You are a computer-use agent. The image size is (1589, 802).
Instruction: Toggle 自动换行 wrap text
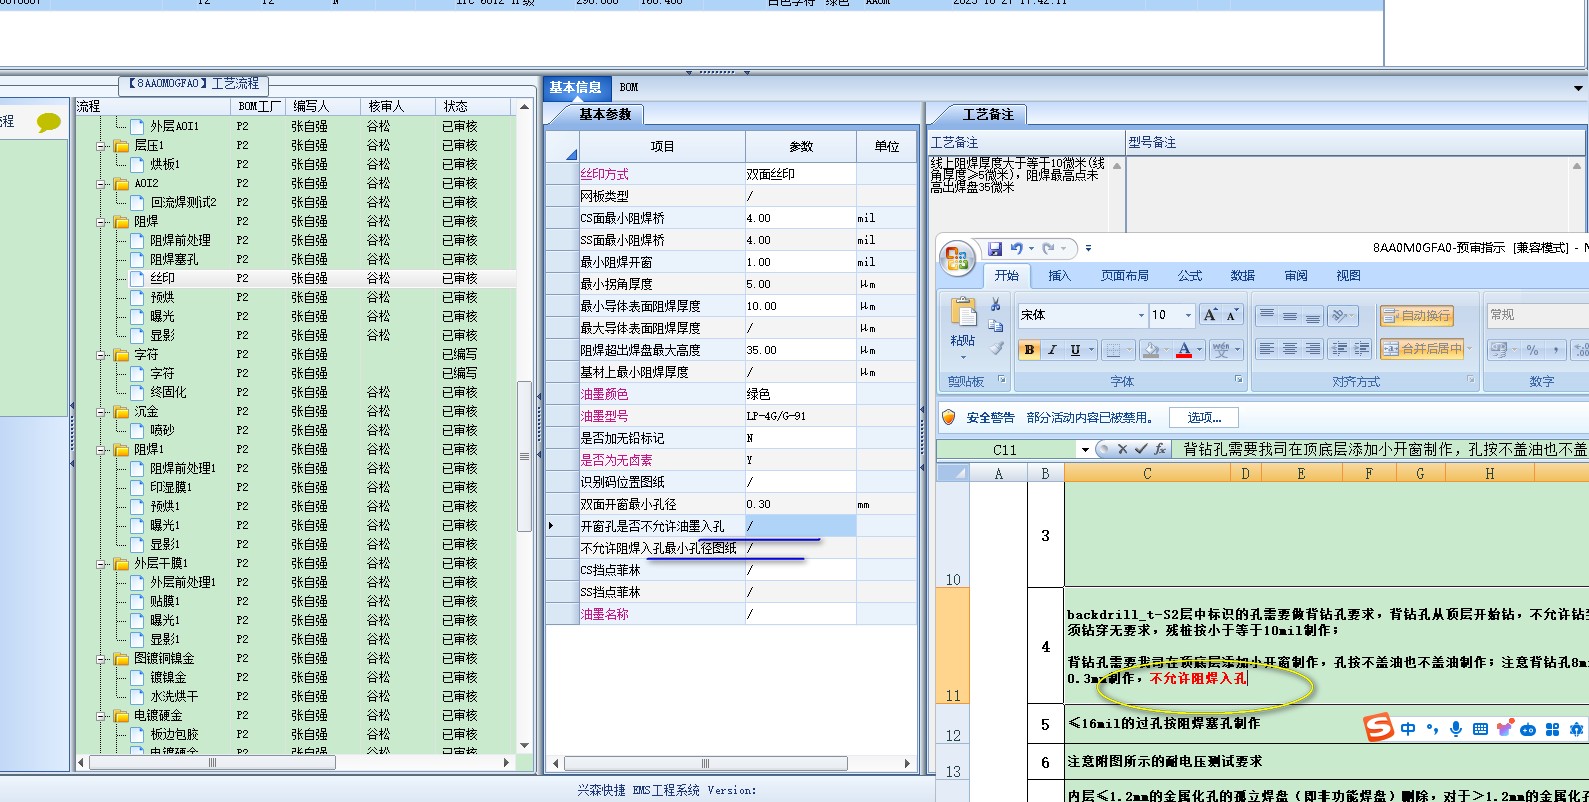(x=1416, y=315)
